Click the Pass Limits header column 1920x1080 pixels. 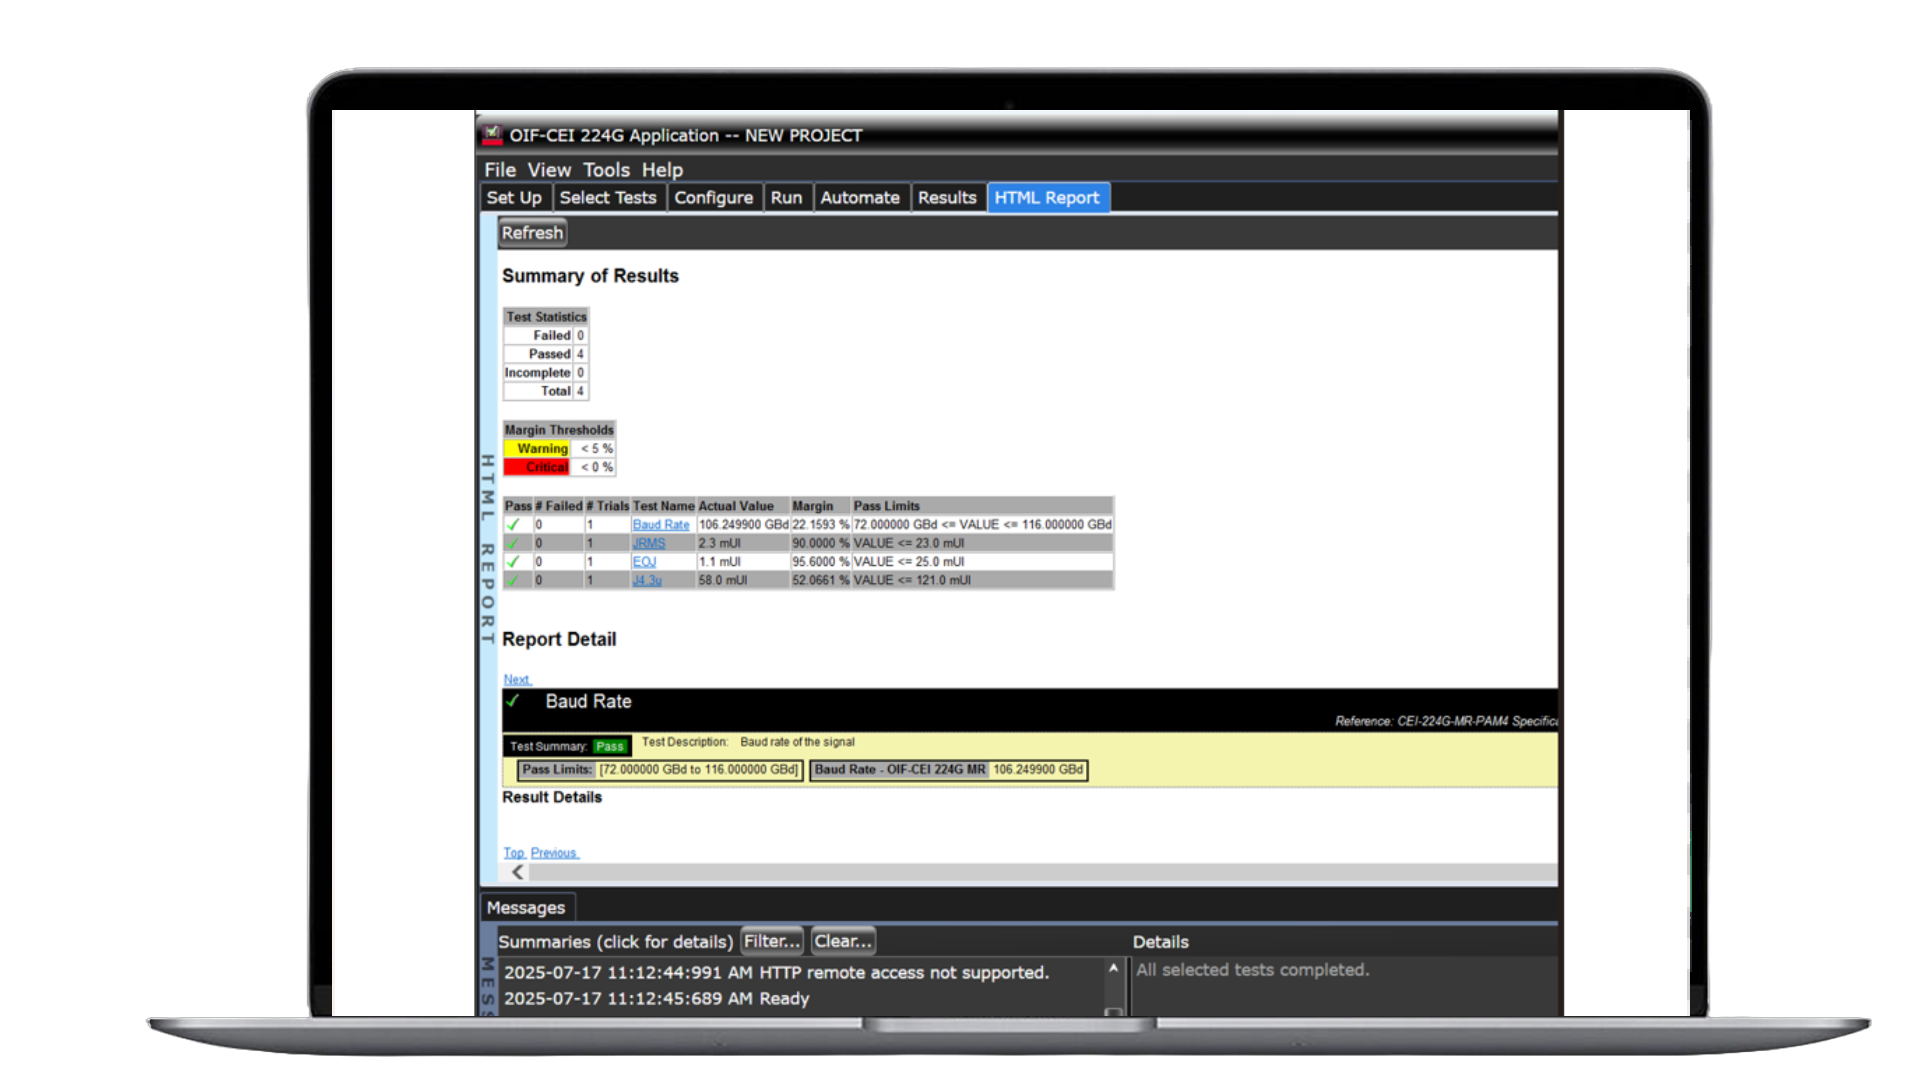982,506
